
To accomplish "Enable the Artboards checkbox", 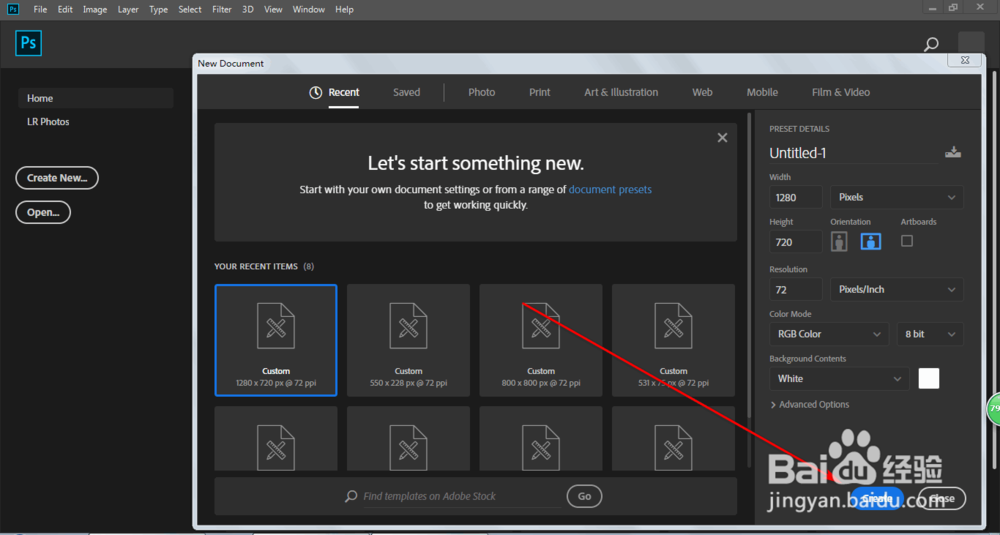I will click(907, 241).
